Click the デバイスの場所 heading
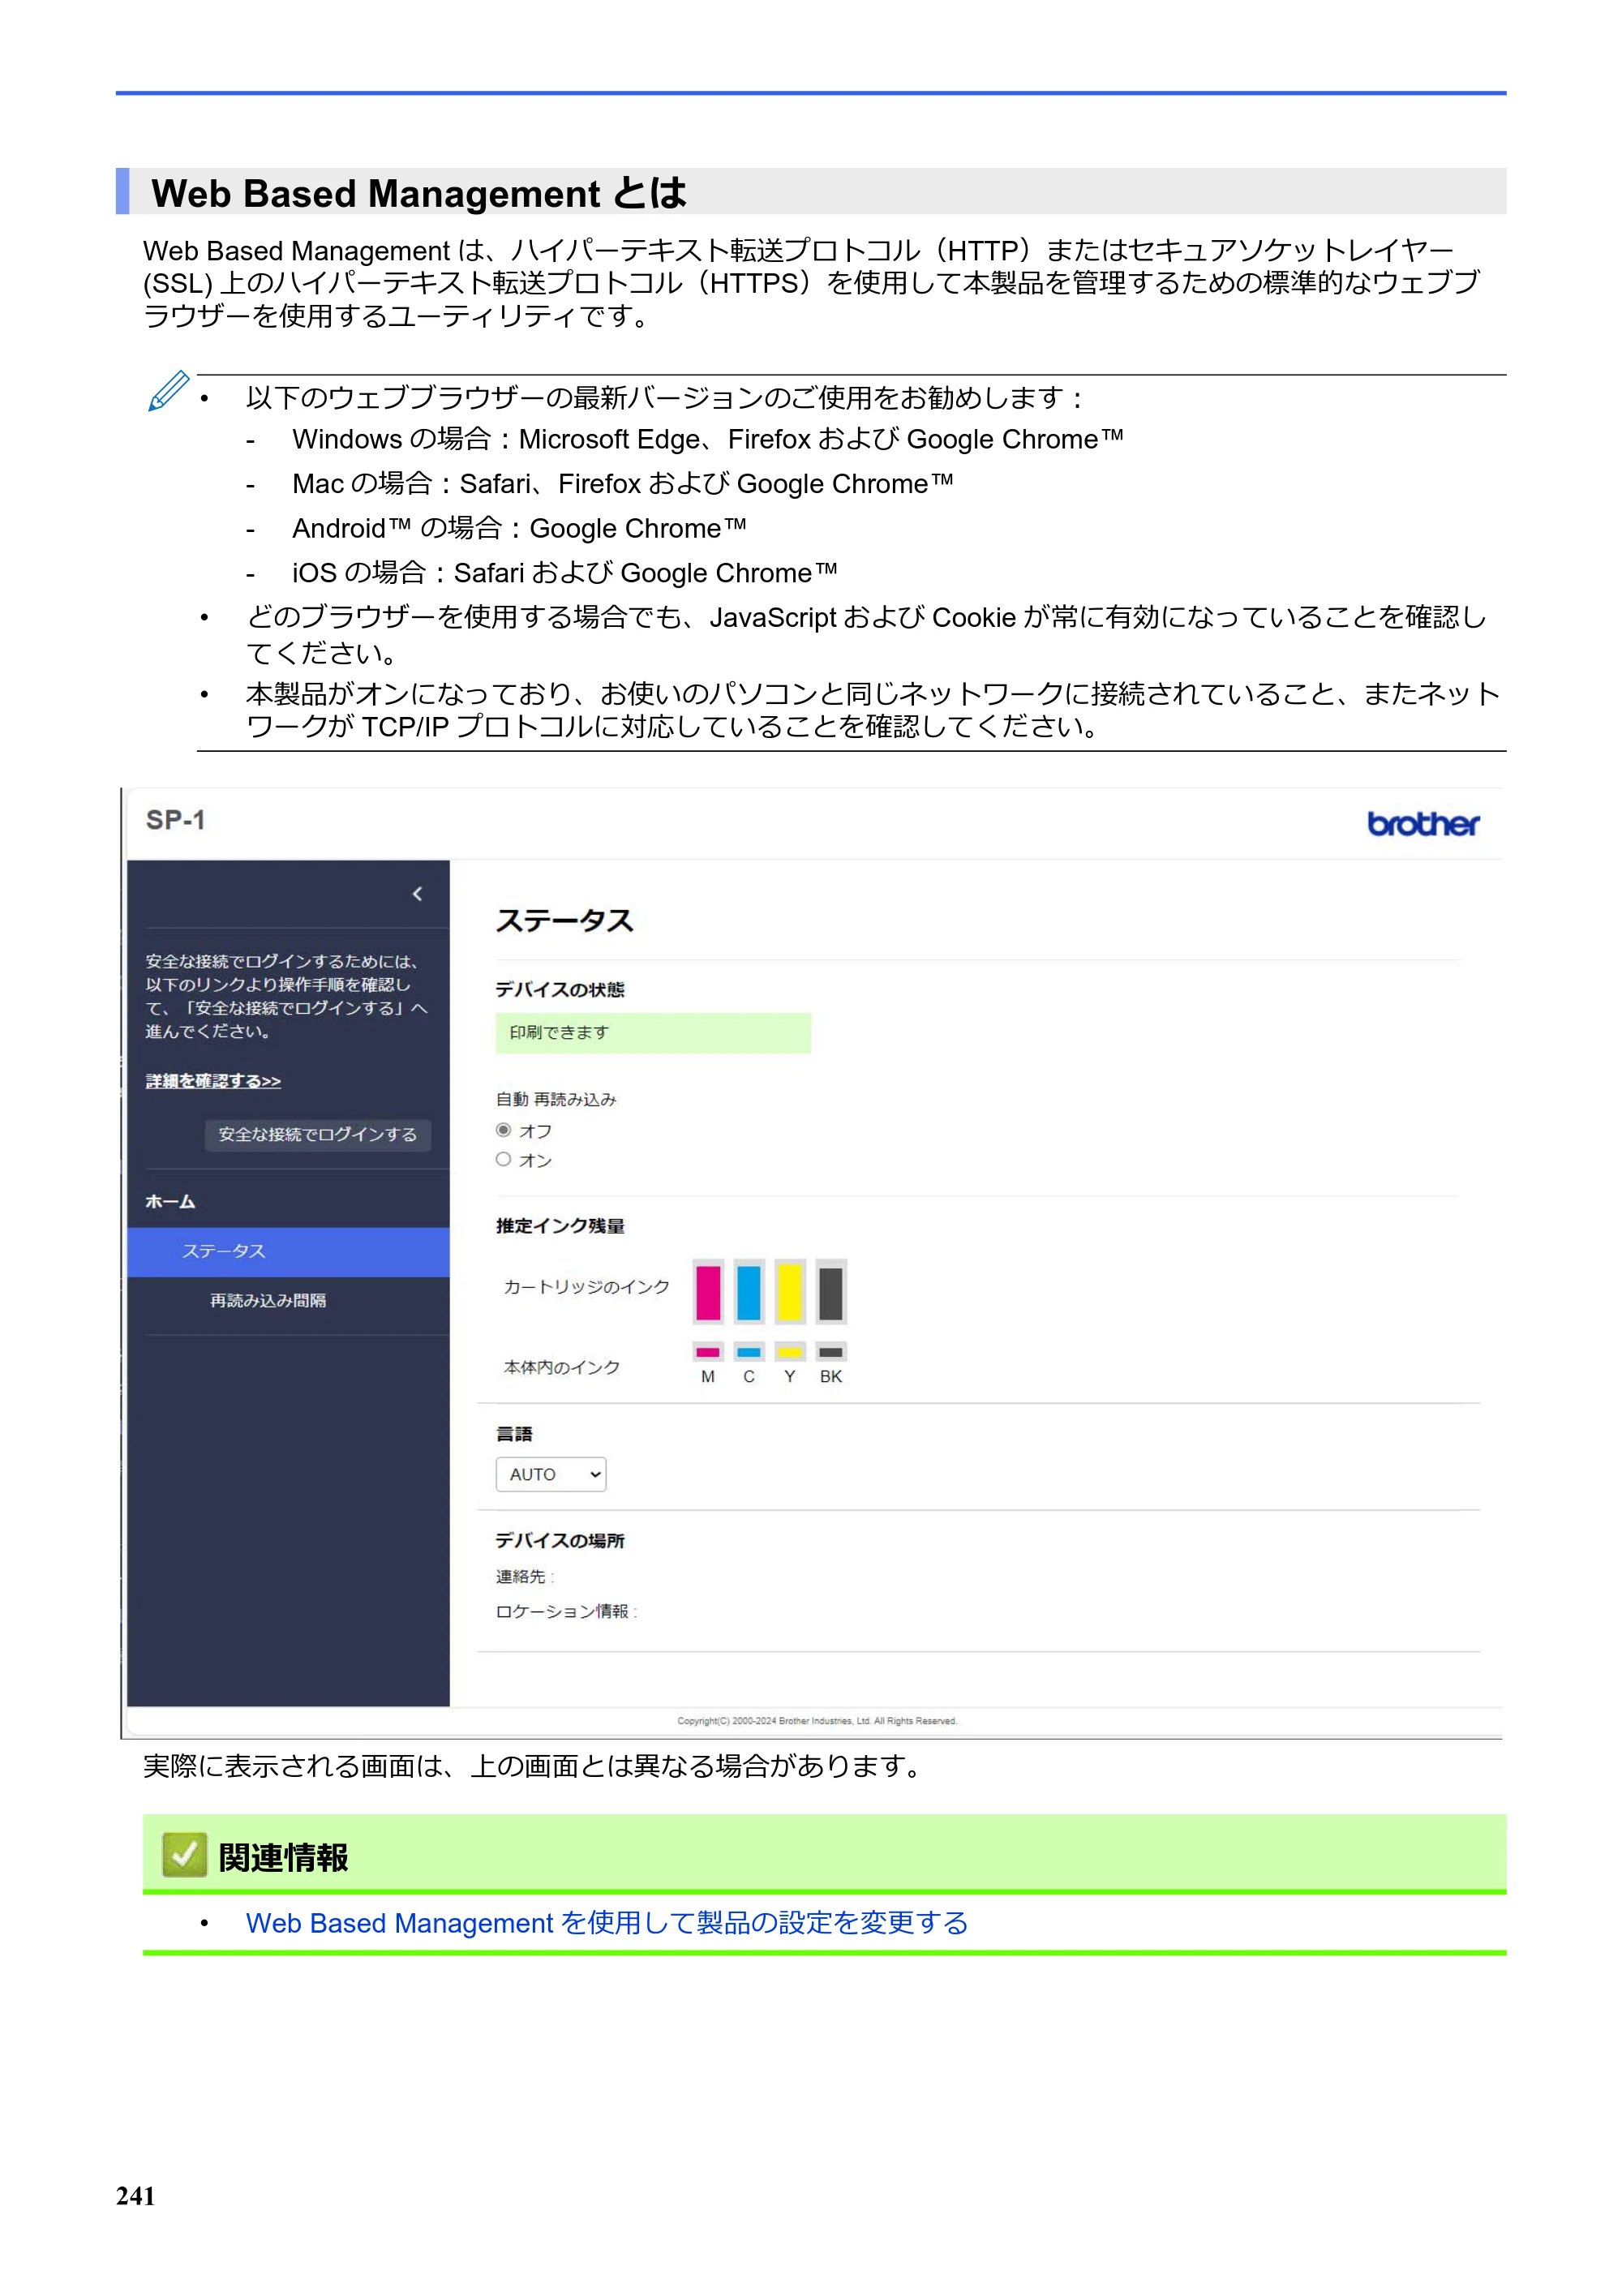The height and width of the screenshot is (2296, 1622). 560,1541
